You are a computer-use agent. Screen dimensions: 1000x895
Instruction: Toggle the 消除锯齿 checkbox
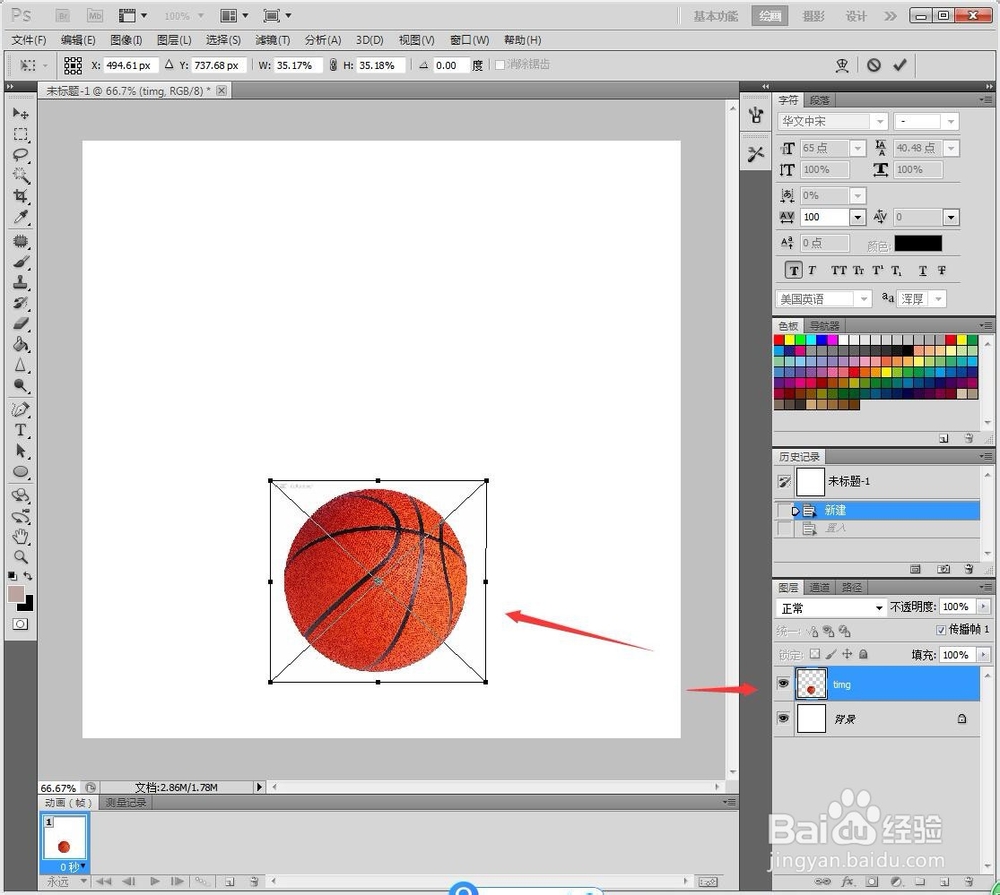pyautogui.click(x=500, y=64)
